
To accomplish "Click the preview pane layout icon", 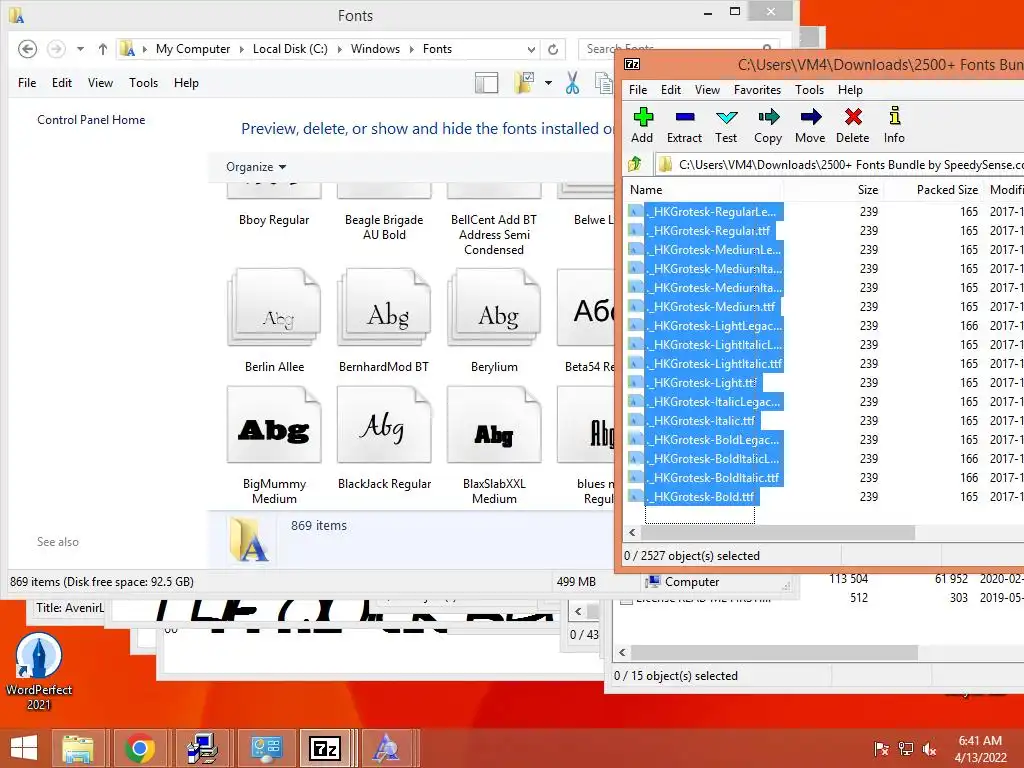I will [x=487, y=83].
